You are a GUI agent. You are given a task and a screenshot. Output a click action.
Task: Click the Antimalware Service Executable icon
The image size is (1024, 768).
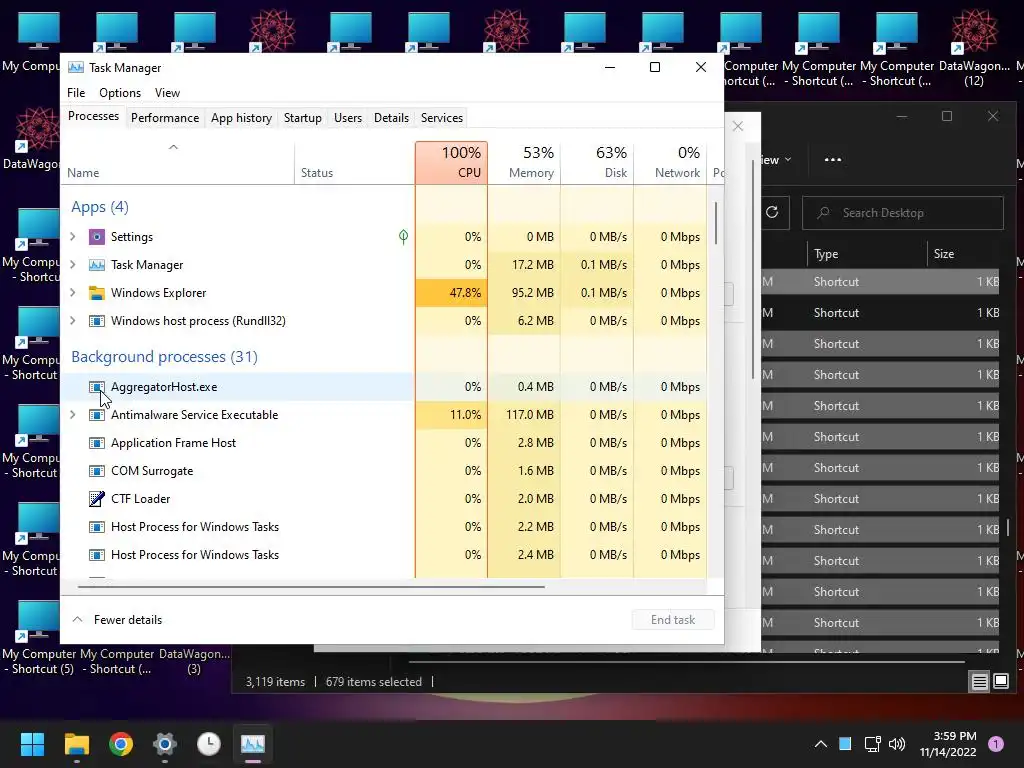97,415
